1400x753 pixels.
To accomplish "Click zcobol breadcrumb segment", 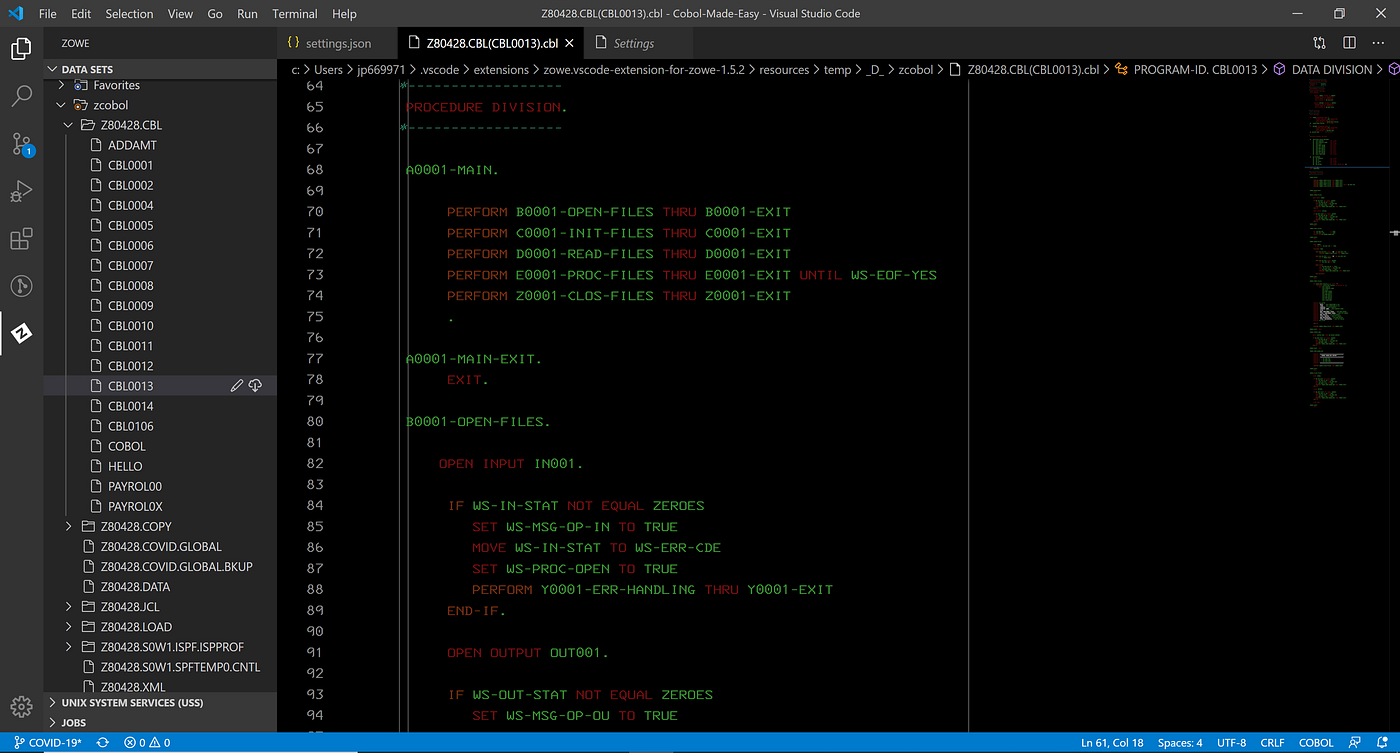I will (916, 70).
